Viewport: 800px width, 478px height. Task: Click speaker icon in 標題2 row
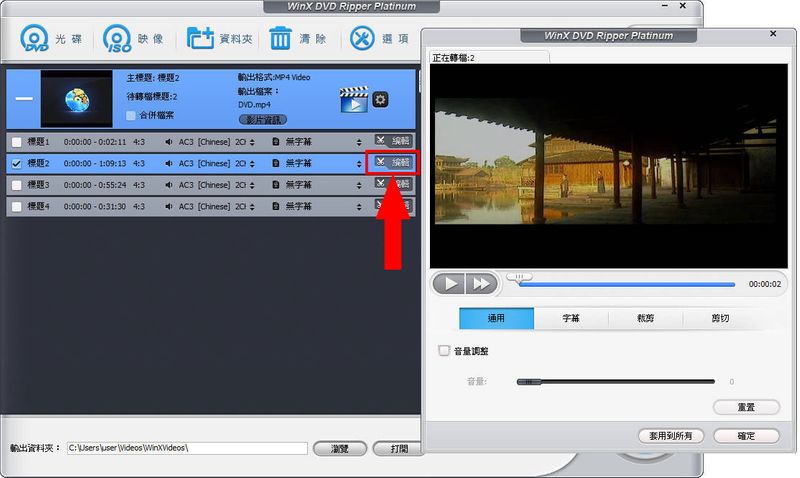pos(168,163)
